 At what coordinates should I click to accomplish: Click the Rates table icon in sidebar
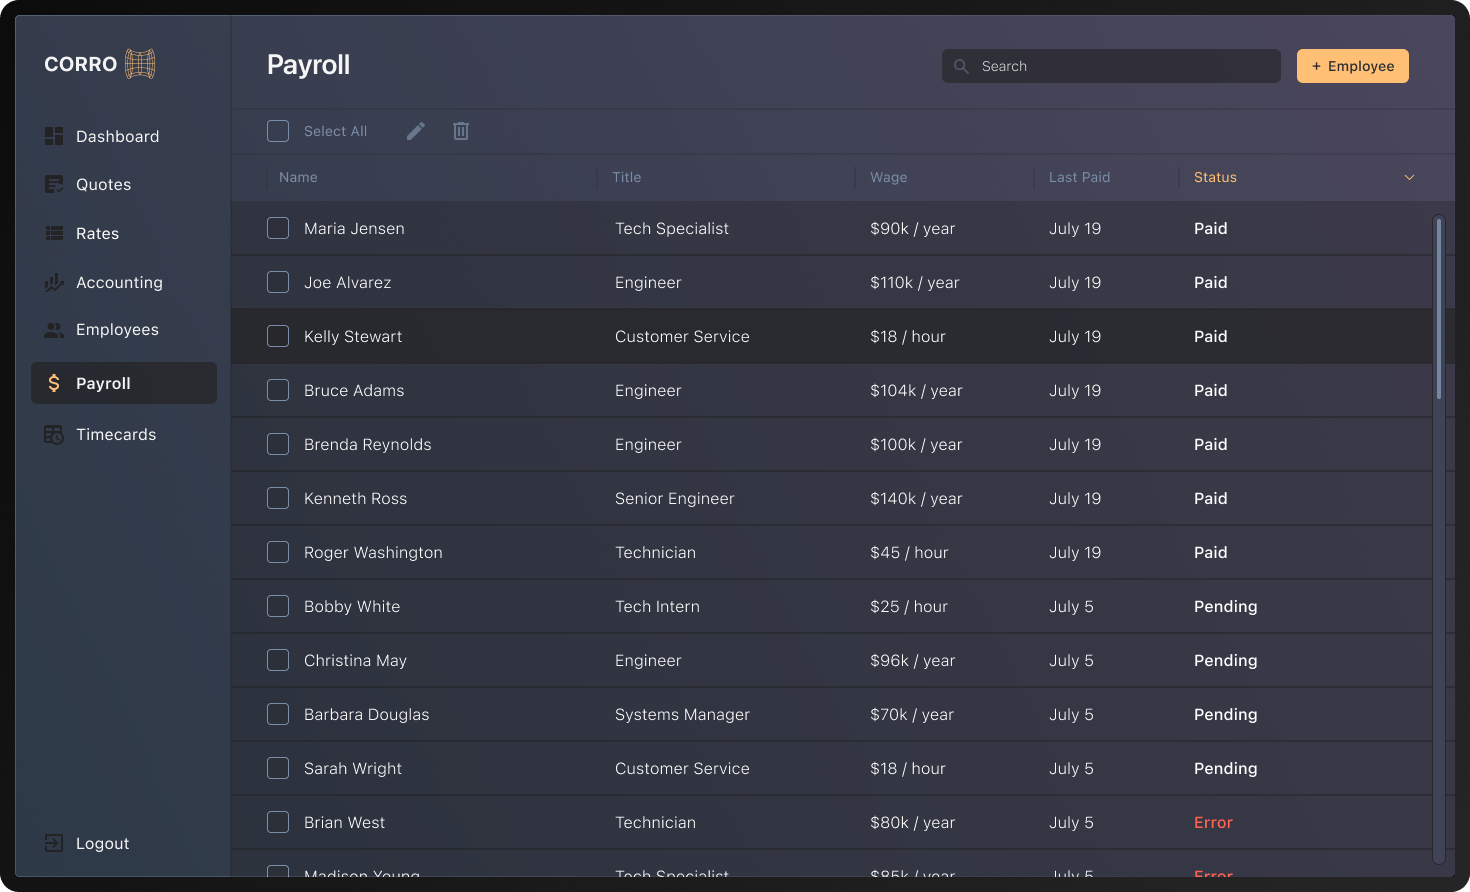click(54, 233)
